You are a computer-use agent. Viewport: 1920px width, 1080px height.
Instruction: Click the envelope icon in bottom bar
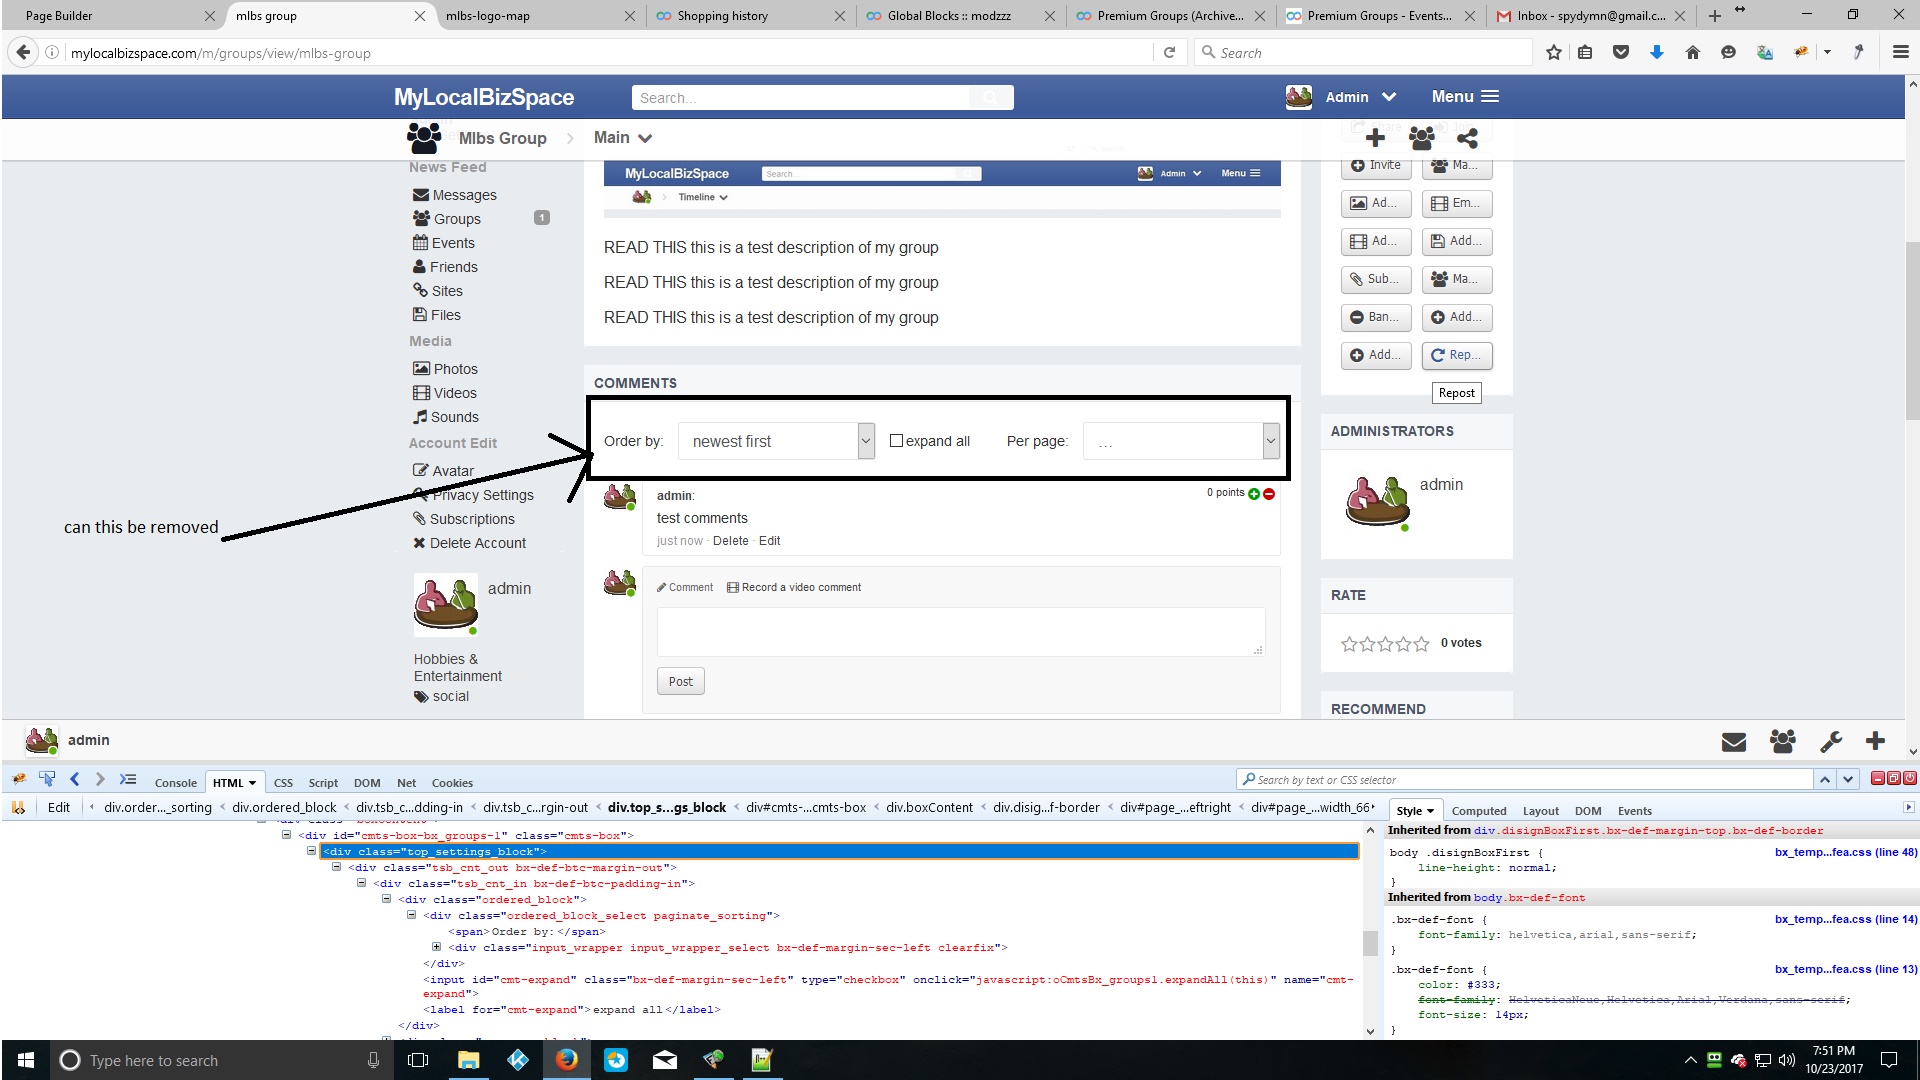point(1734,741)
